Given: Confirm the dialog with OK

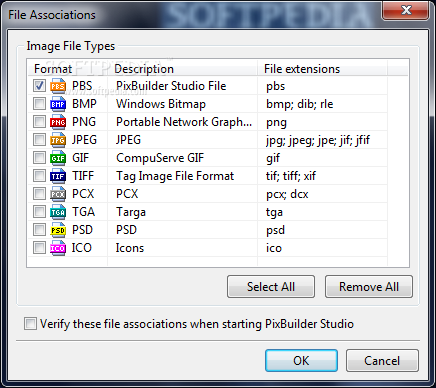Looking at the screenshot, I should coord(301,360).
